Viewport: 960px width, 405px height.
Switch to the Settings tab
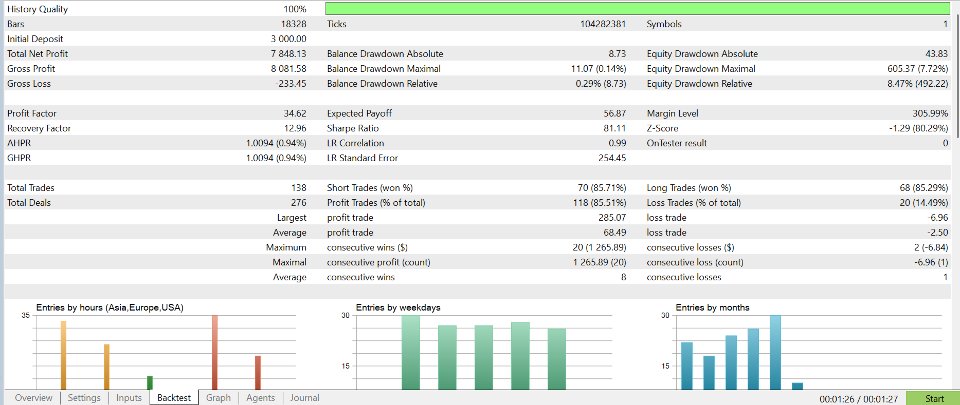pyautogui.click(x=84, y=398)
